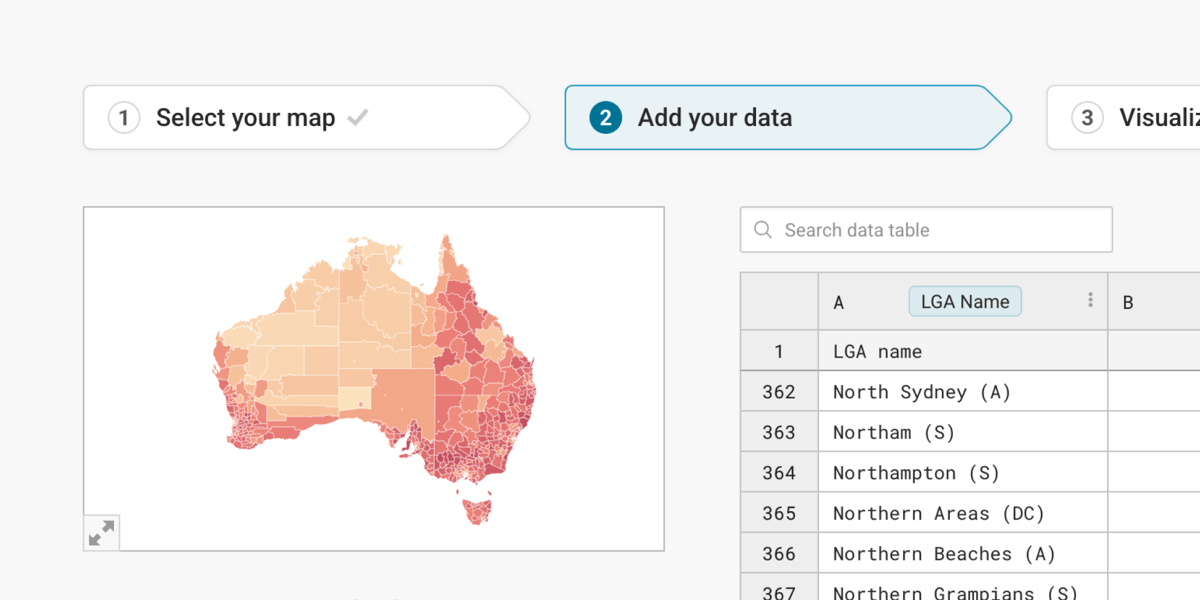Viewport: 1200px width, 600px height.
Task: Select row number 363
Action: click(779, 432)
